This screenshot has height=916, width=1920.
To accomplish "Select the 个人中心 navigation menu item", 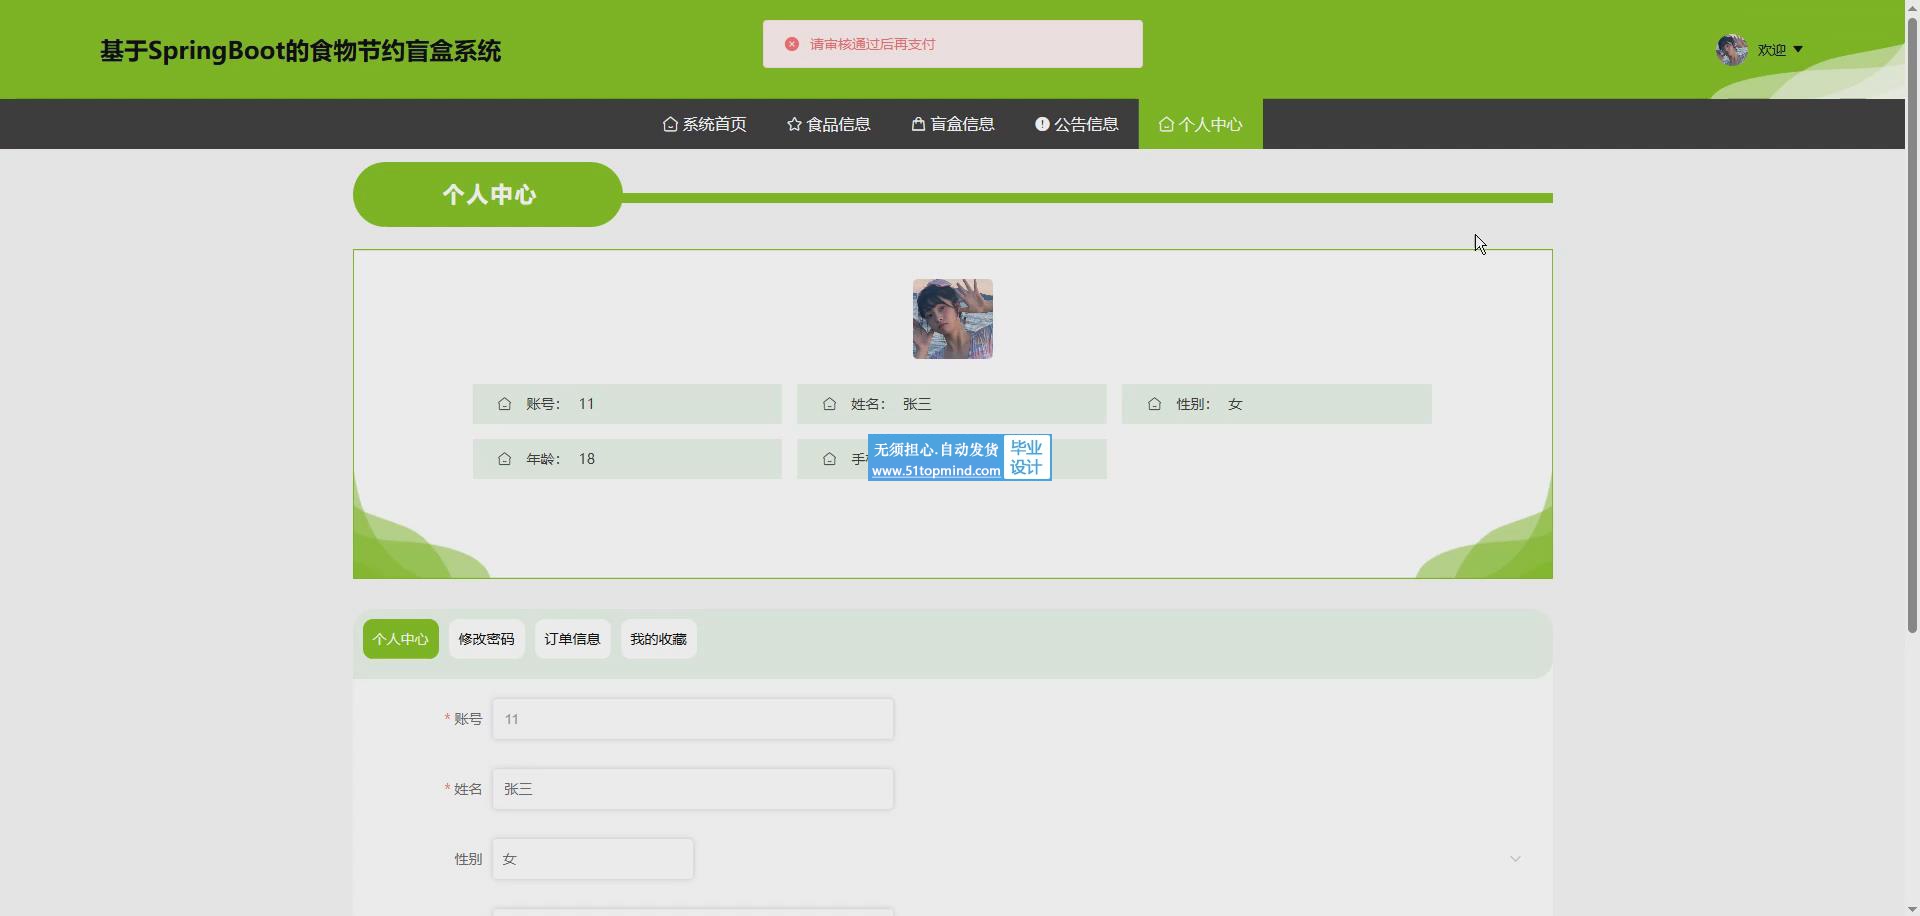I will point(1200,124).
